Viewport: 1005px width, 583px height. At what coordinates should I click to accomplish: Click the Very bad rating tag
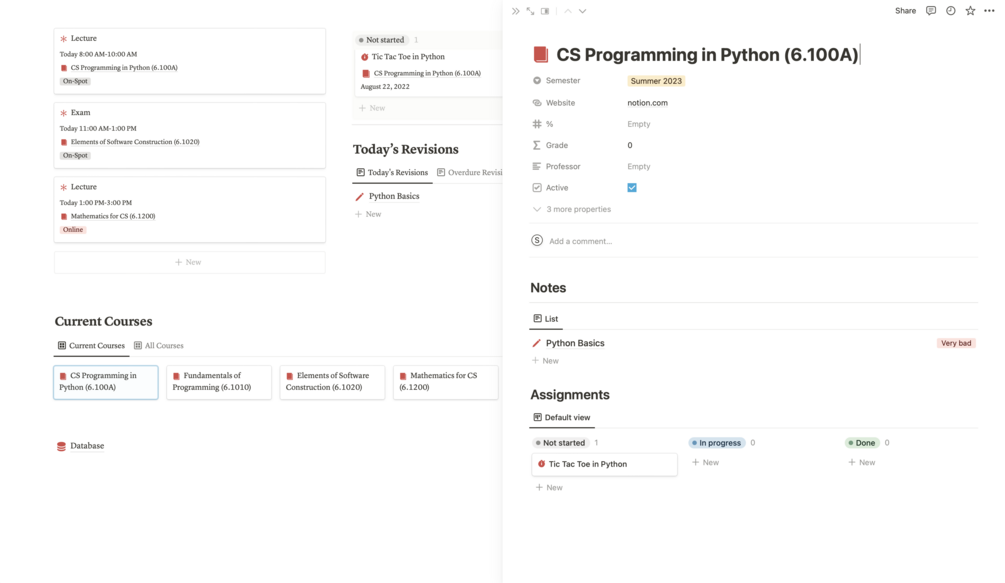pos(955,343)
